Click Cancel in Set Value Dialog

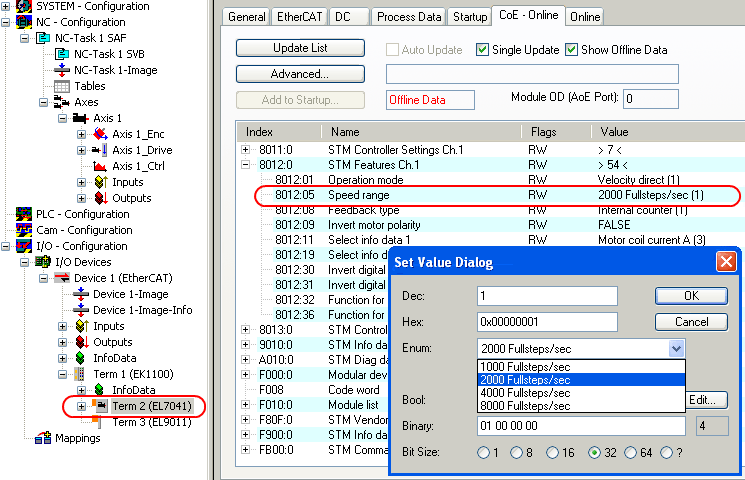coord(691,322)
